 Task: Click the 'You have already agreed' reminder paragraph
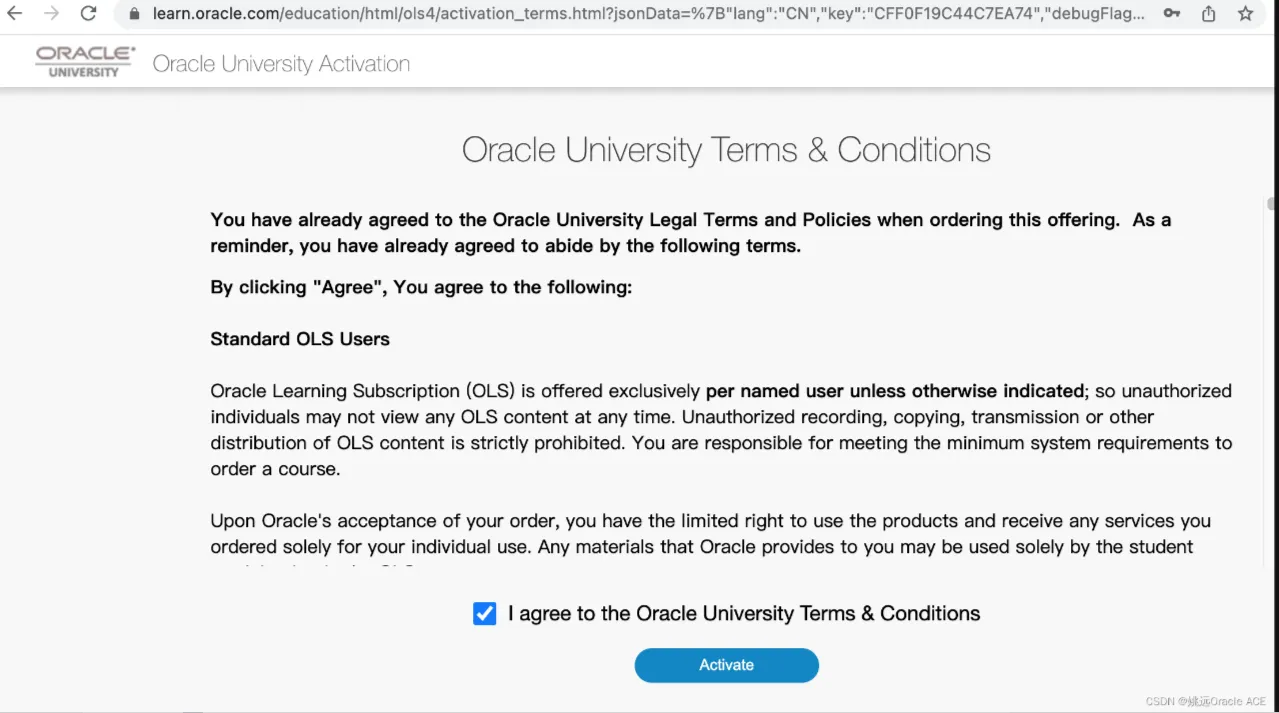pos(690,232)
